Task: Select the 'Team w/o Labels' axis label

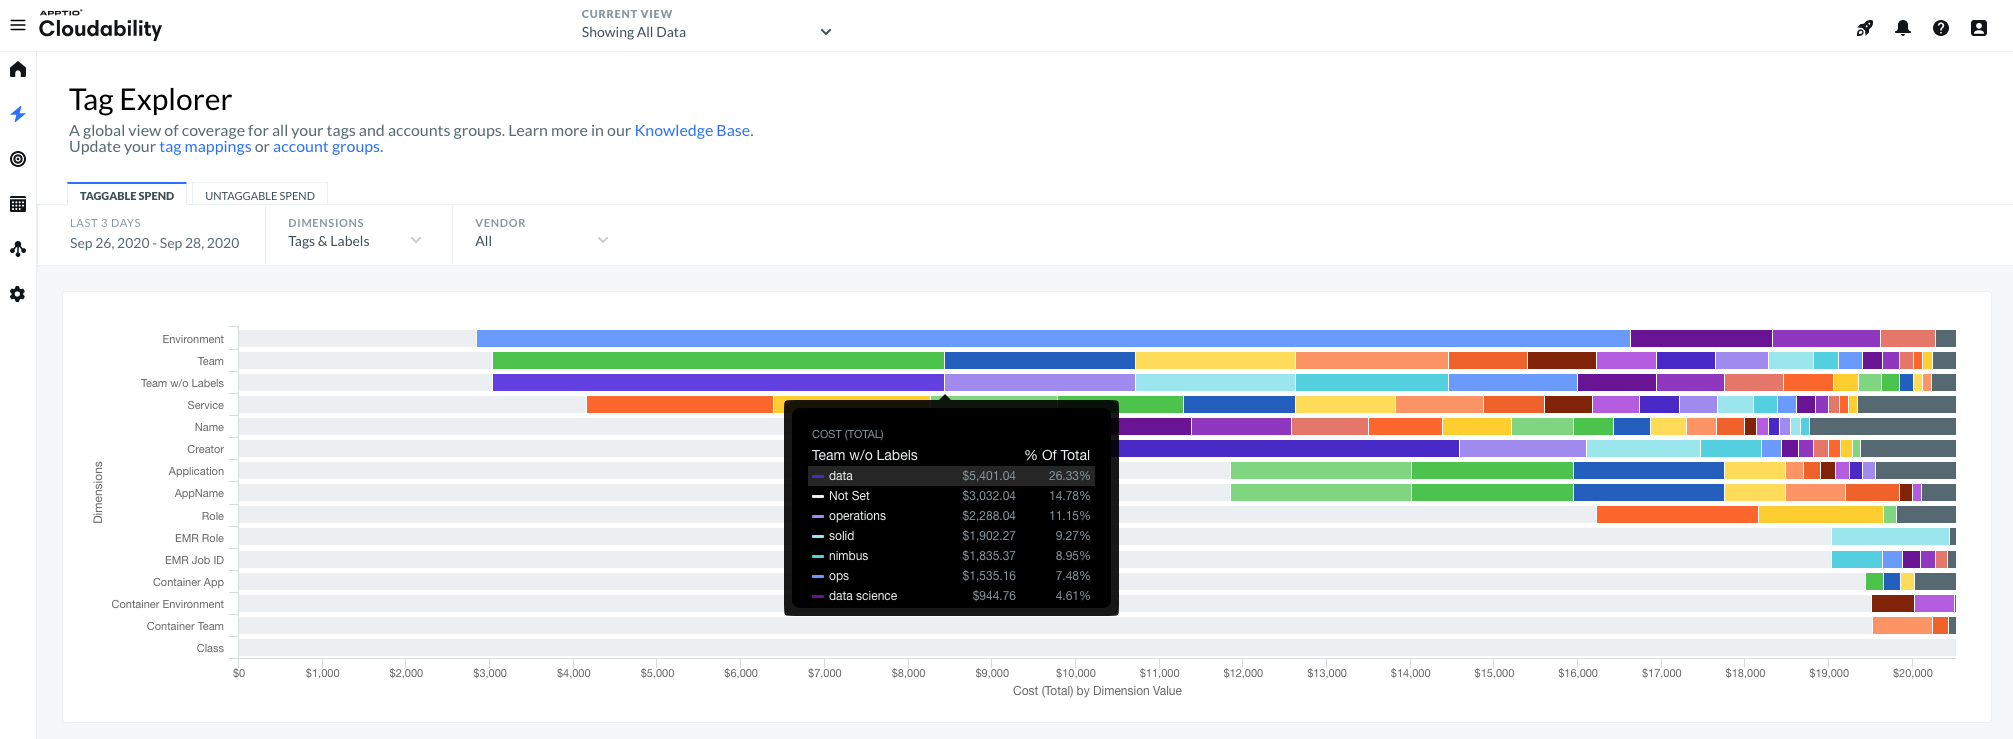Action: (182, 383)
